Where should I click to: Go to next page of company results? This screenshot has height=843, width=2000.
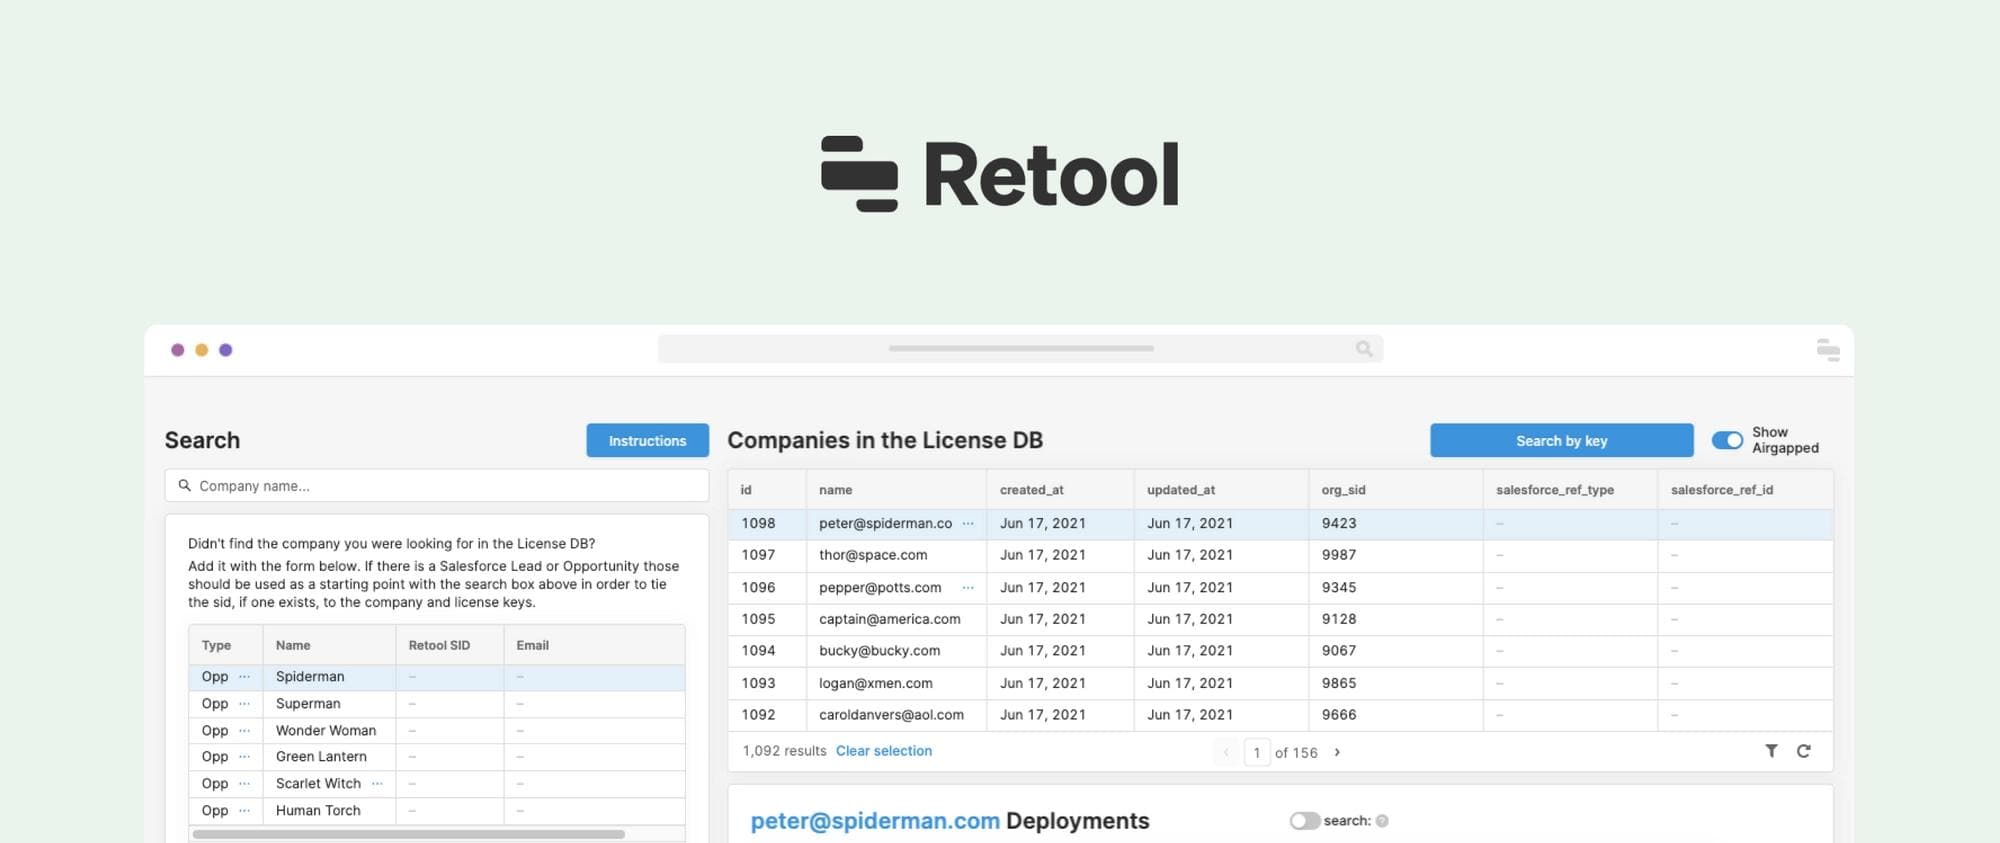pos(1337,752)
